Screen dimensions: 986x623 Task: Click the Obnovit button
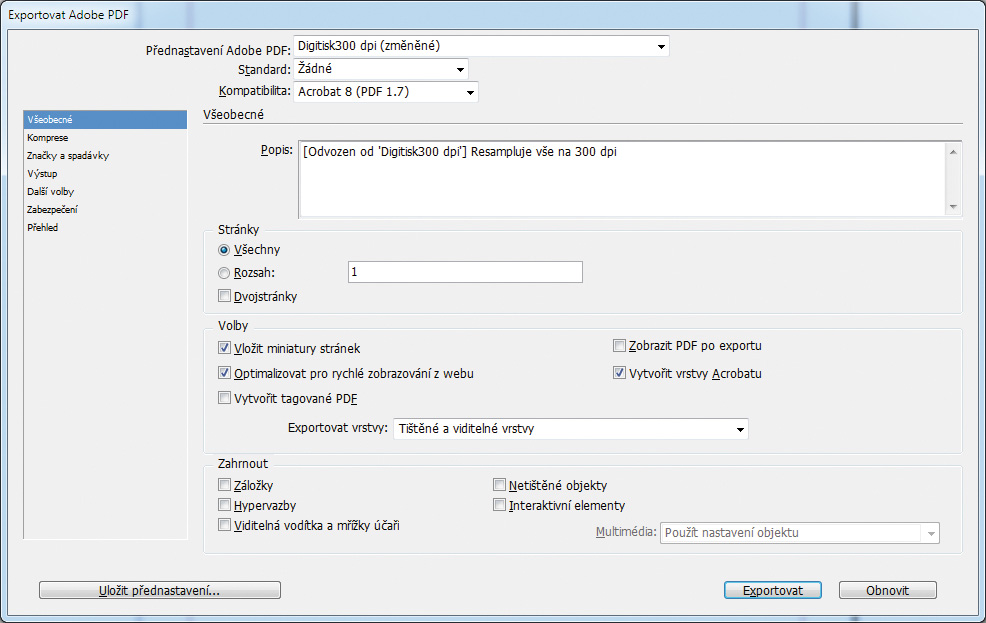click(887, 590)
